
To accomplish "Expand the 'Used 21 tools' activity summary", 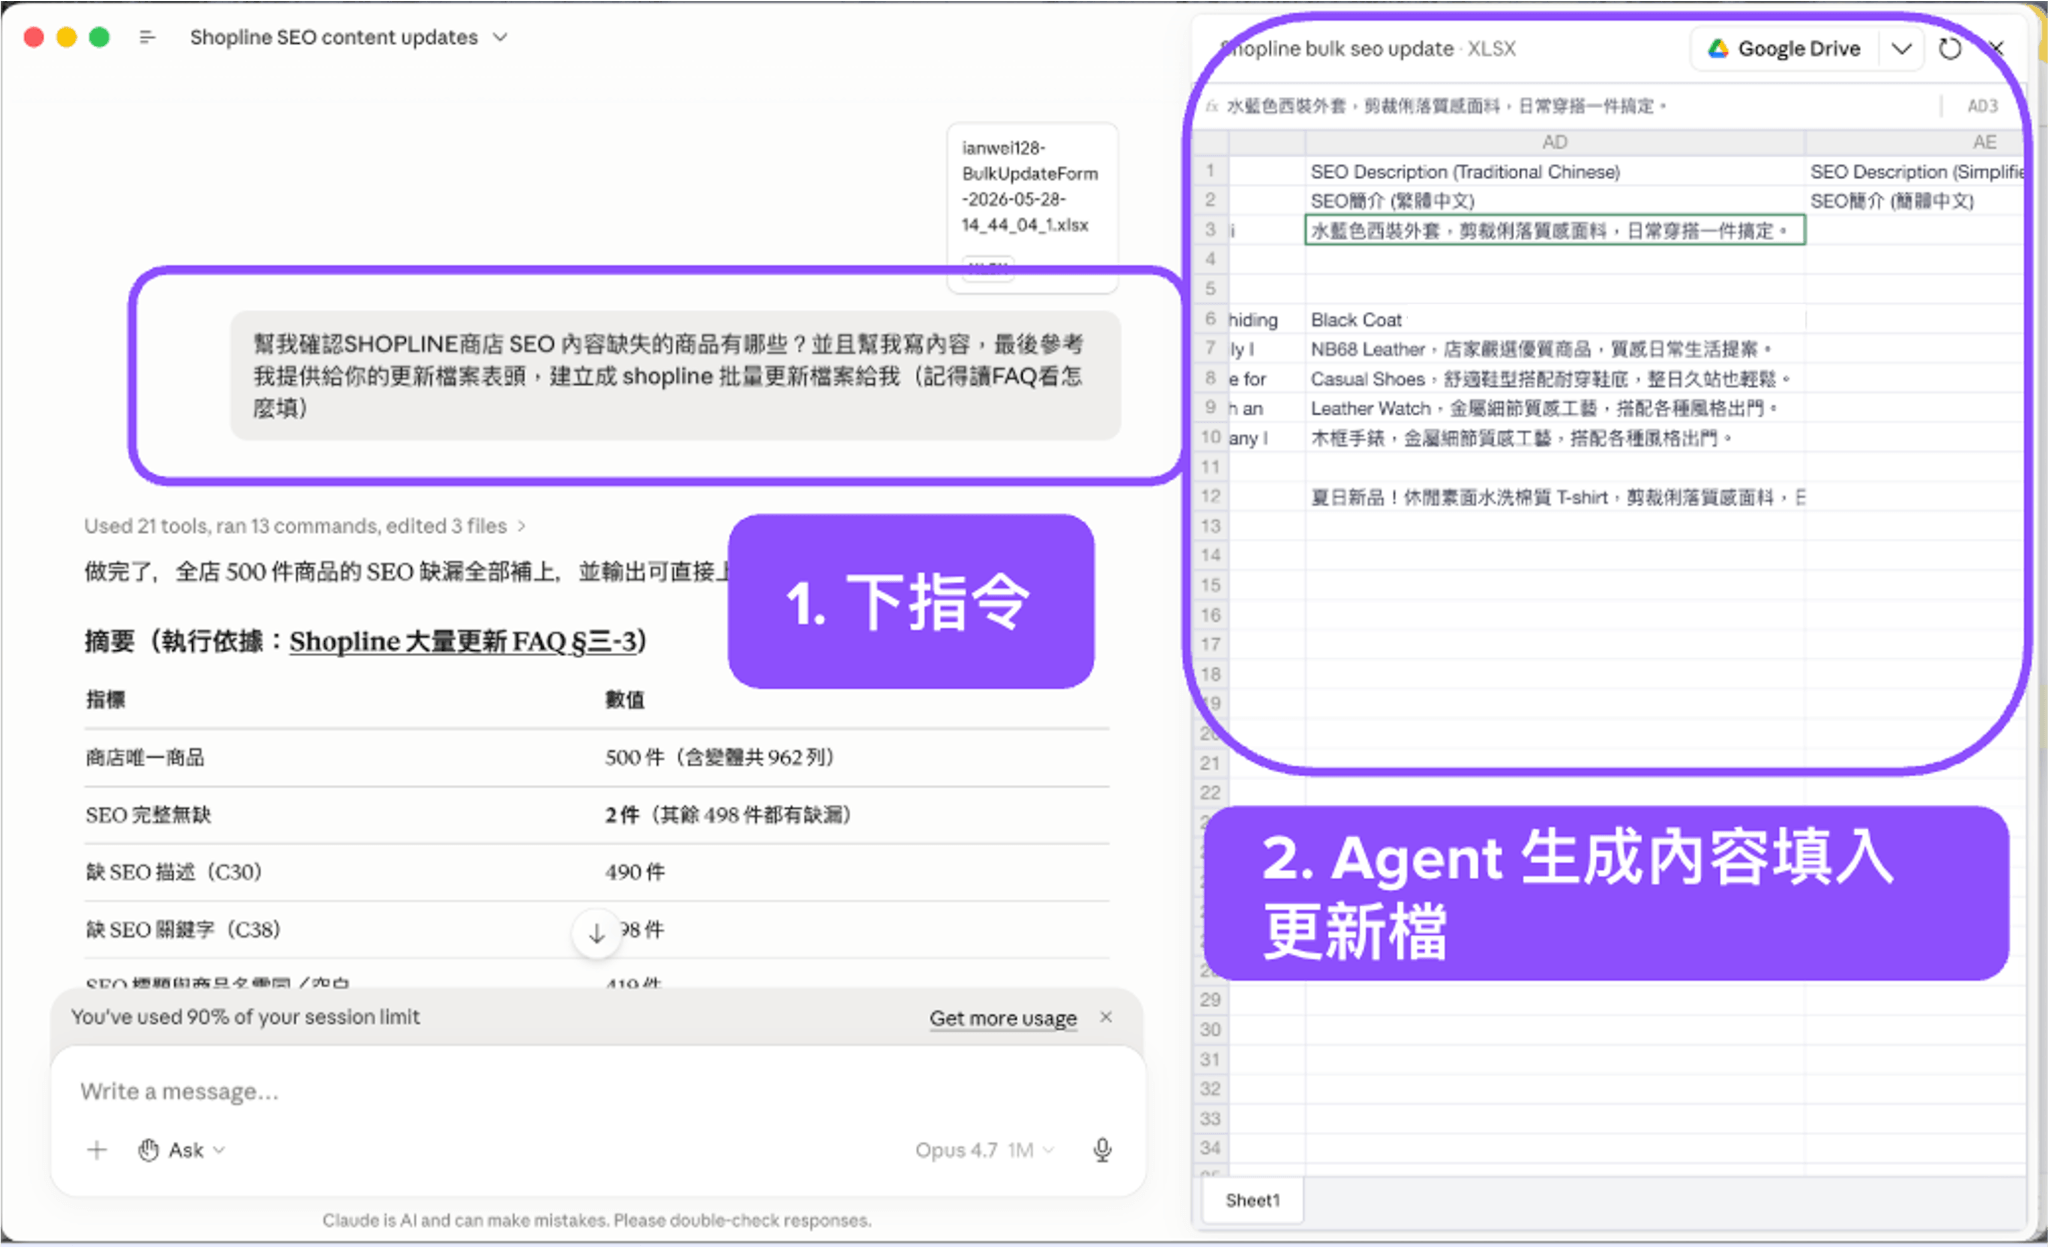I will pyautogui.click(x=305, y=526).
